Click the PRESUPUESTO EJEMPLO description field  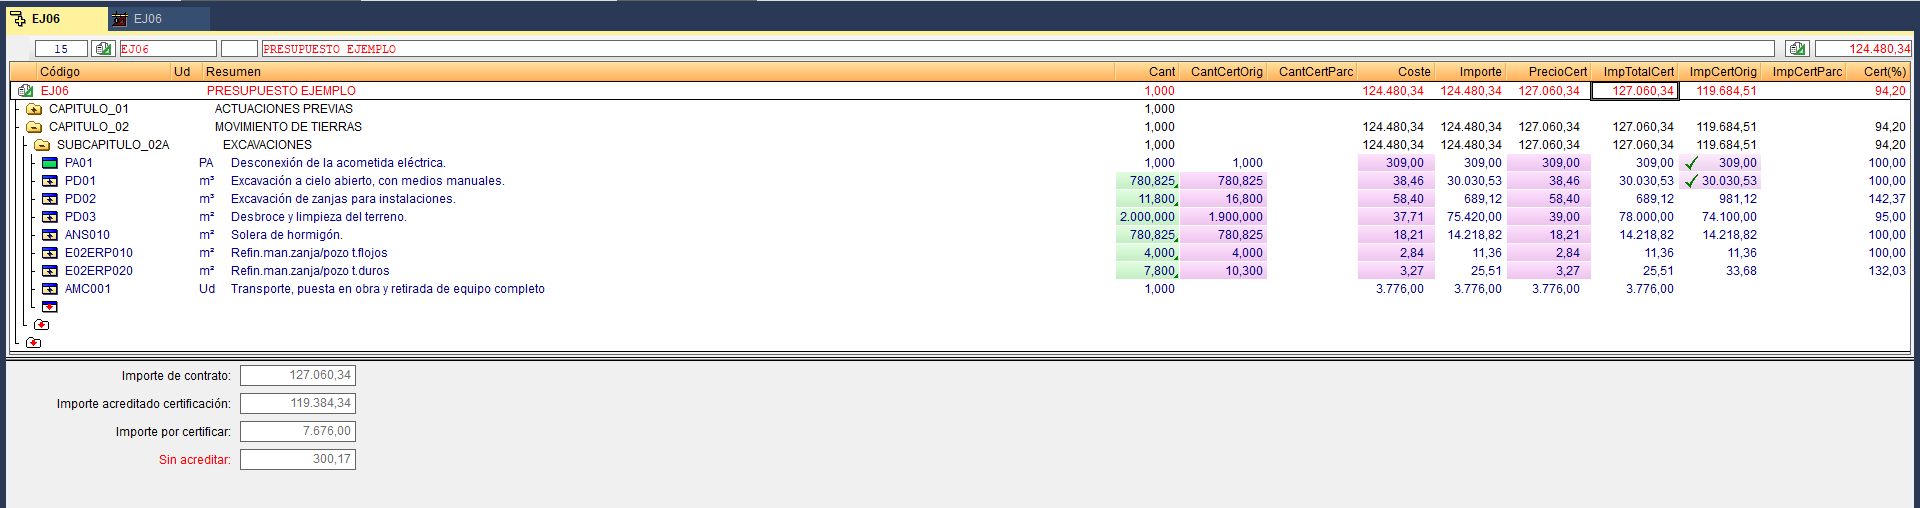coord(1018,48)
